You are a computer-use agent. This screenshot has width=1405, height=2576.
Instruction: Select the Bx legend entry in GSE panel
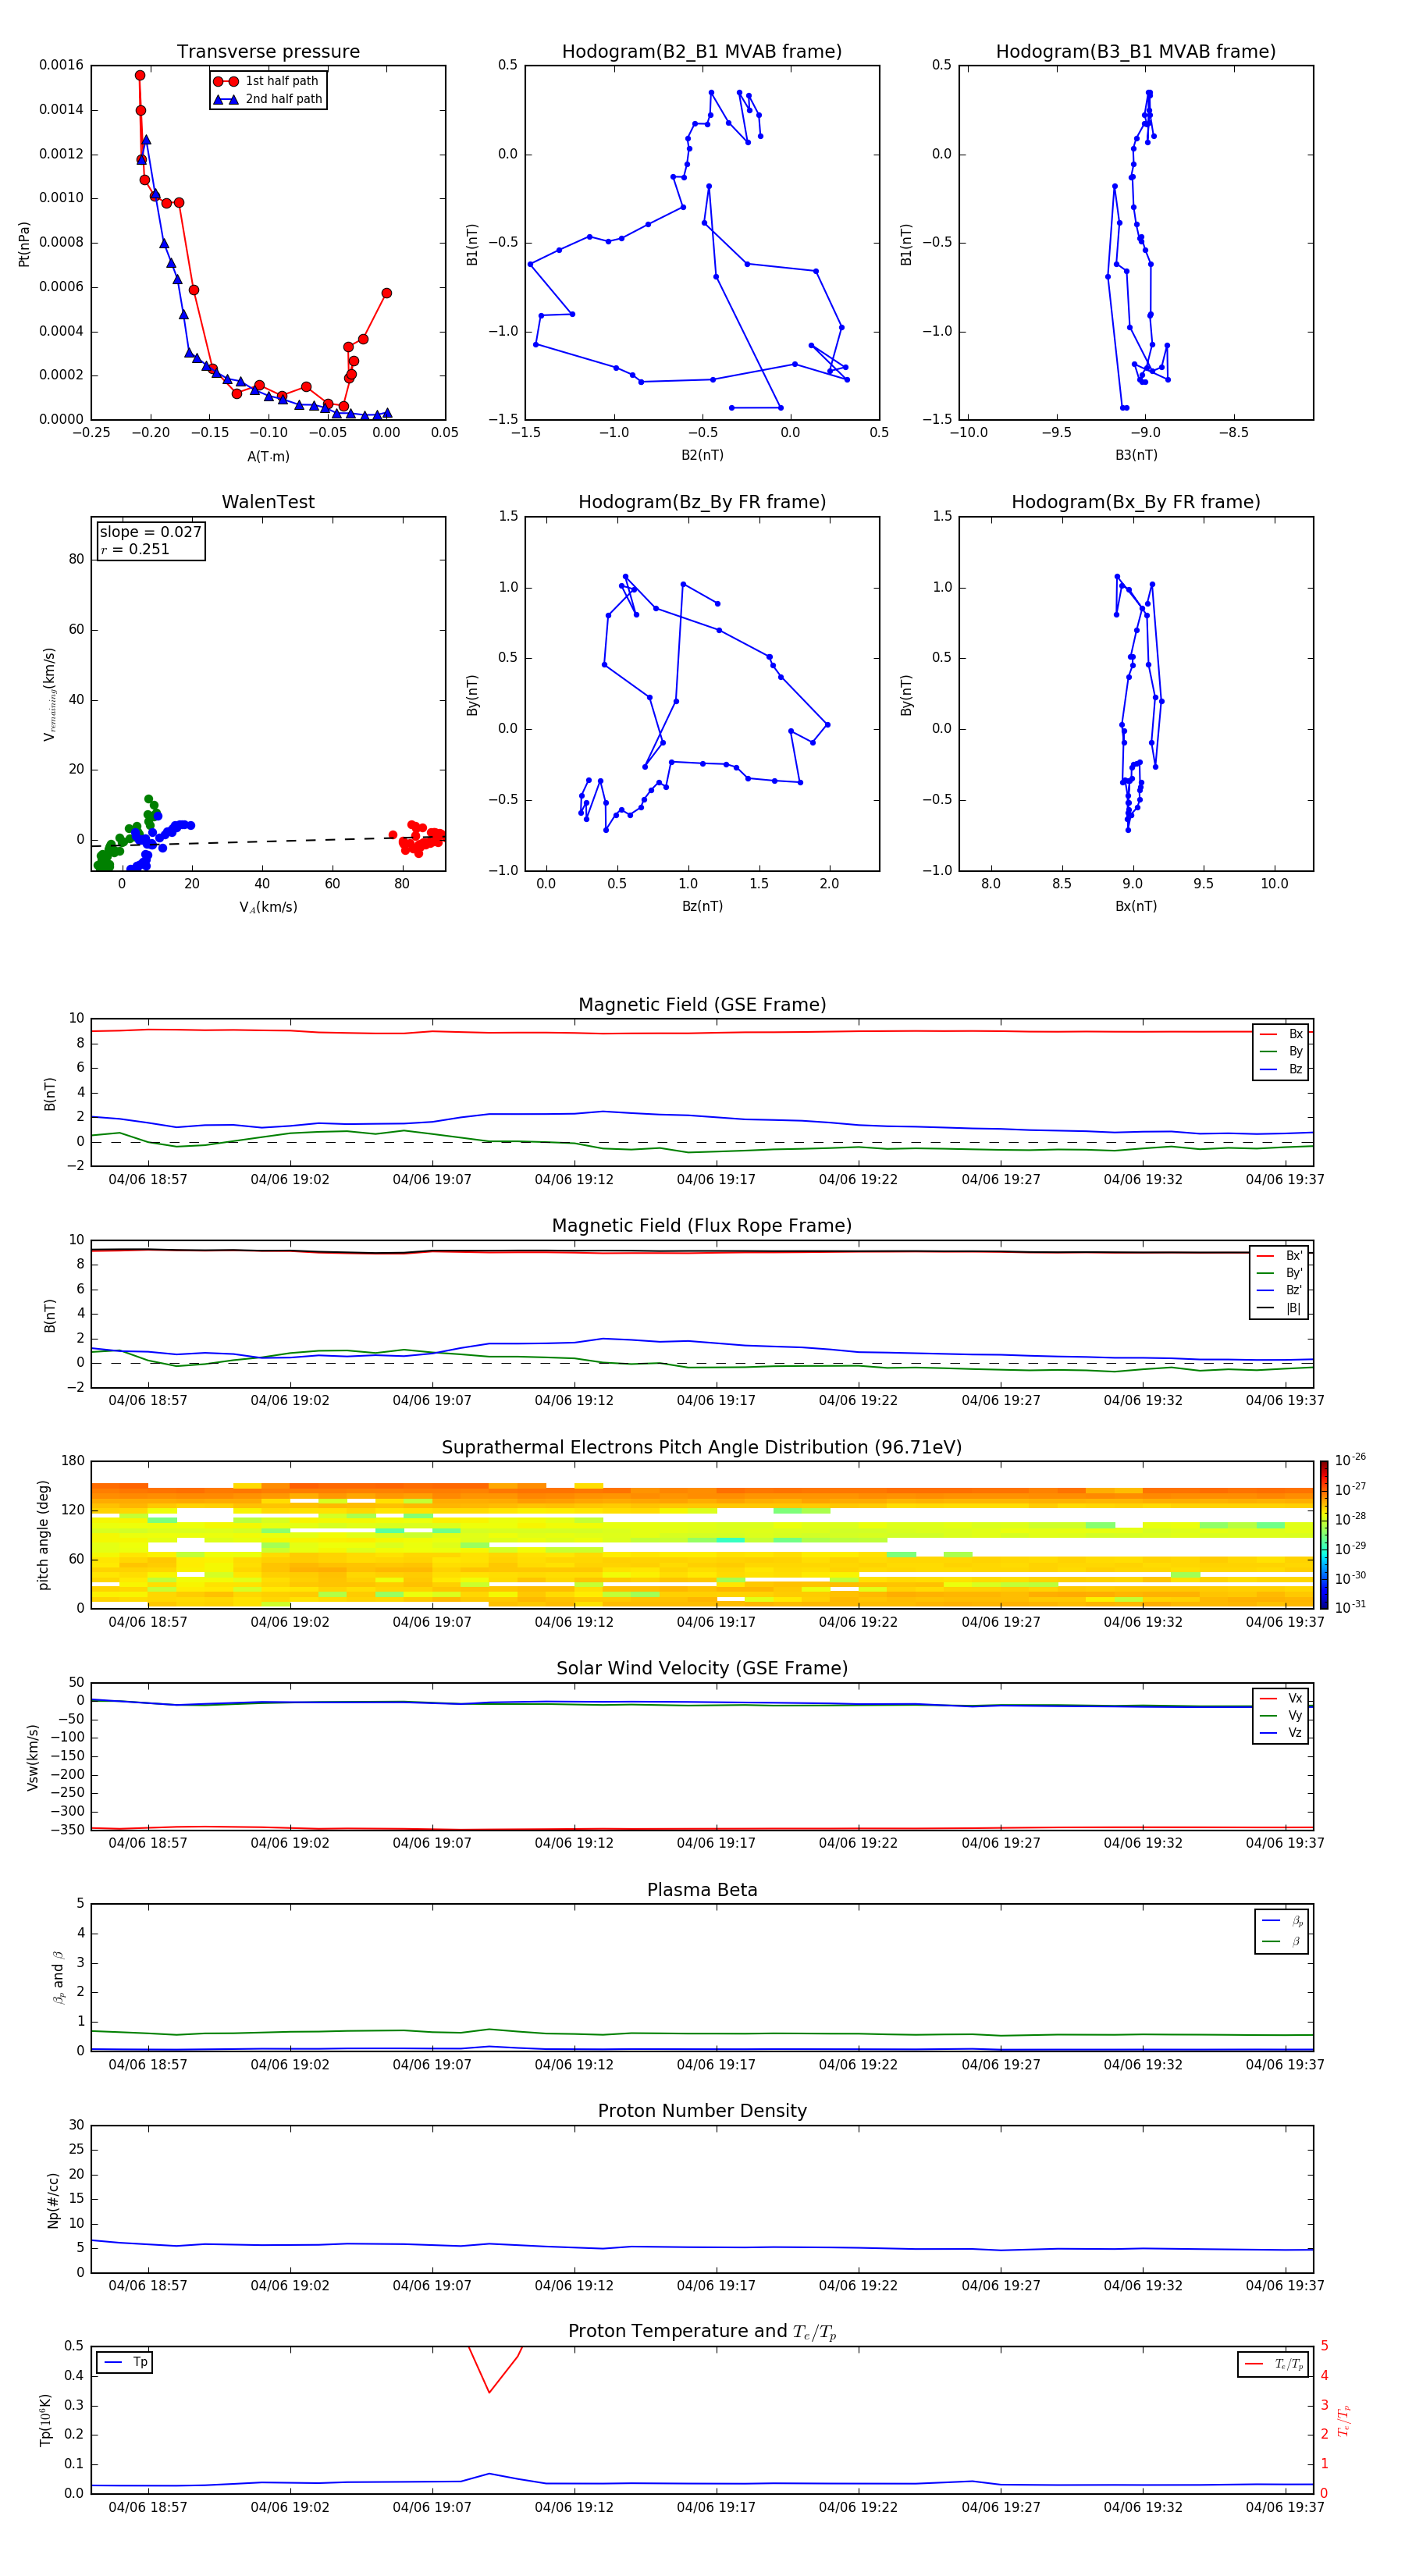coord(1281,1034)
